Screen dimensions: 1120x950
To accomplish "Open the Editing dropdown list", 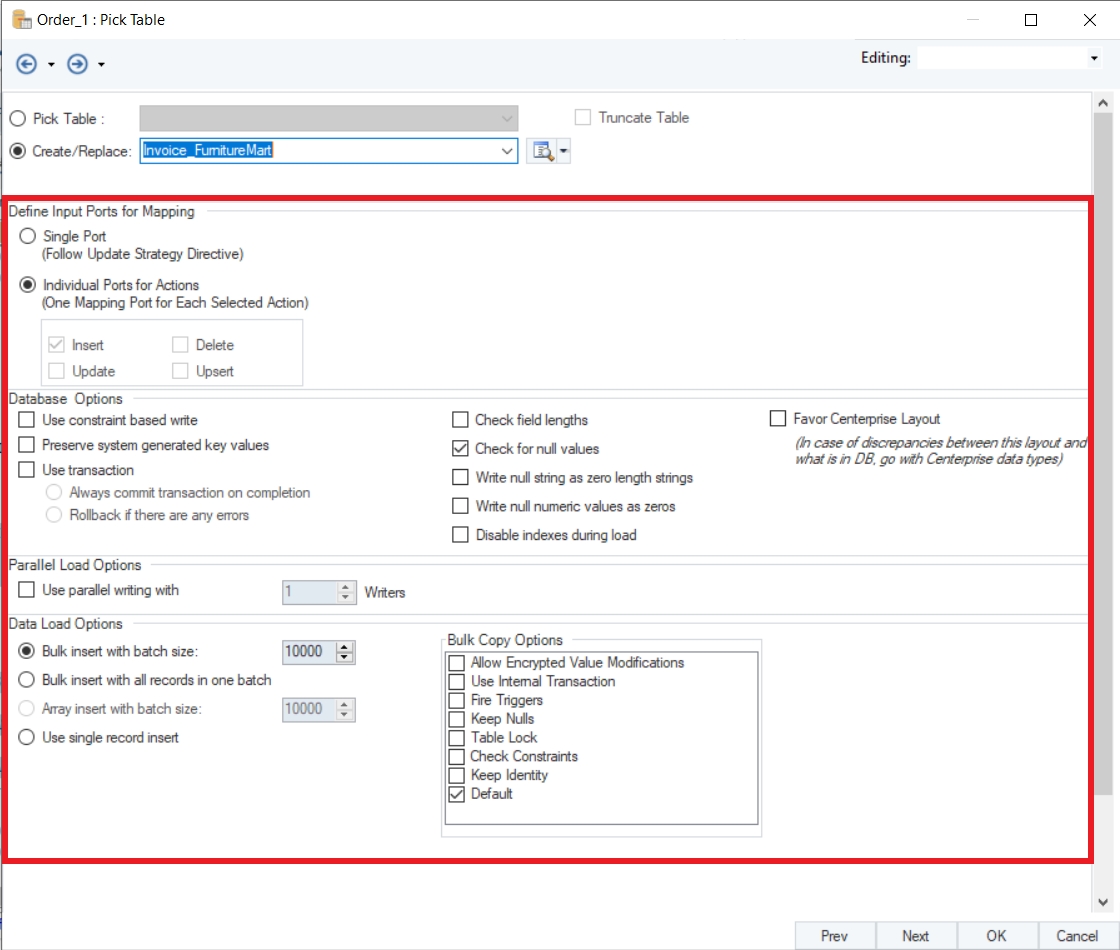I will pyautogui.click(x=1093, y=59).
